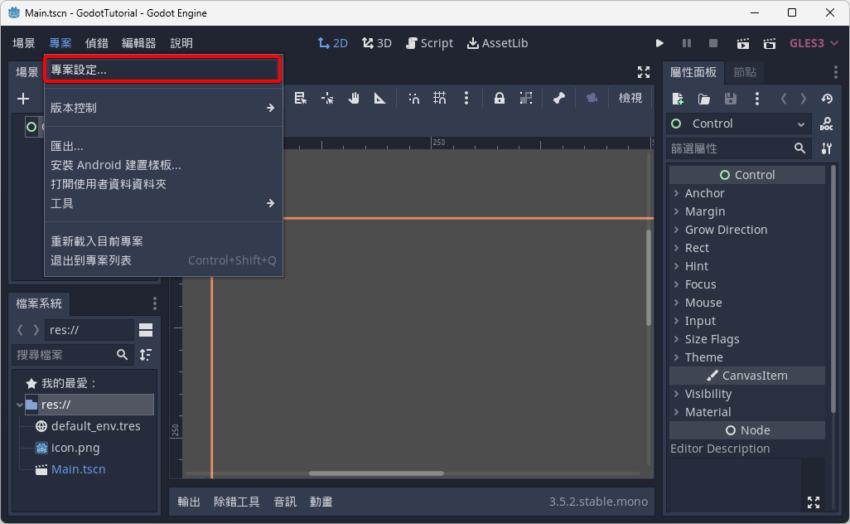Viewport: 850px width, 524px height.
Task: Click the override camera icon
Action: 592,98
